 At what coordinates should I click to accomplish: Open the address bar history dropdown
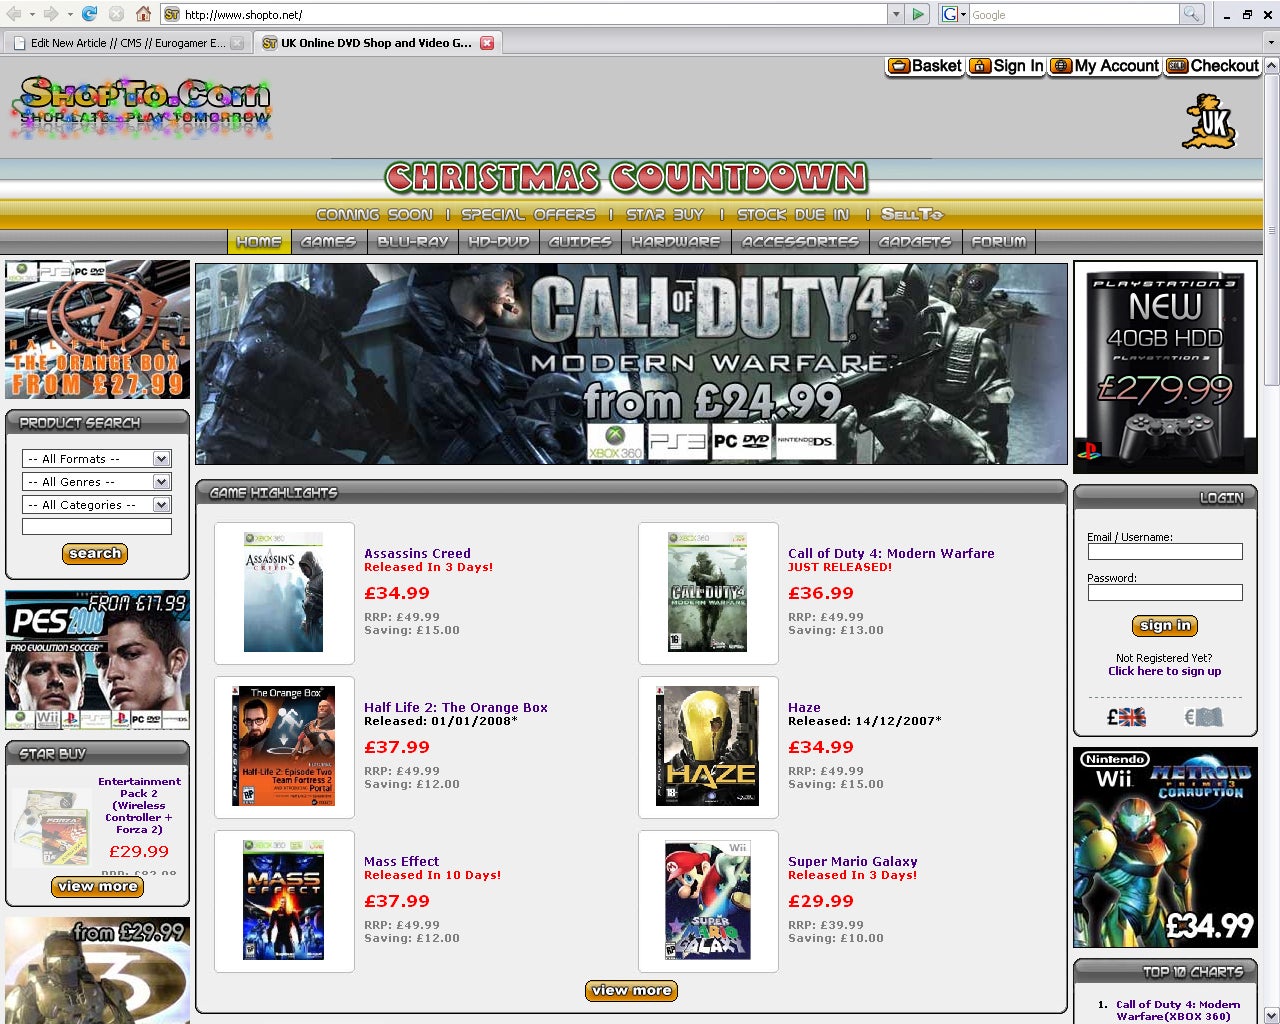click(895, 14)
